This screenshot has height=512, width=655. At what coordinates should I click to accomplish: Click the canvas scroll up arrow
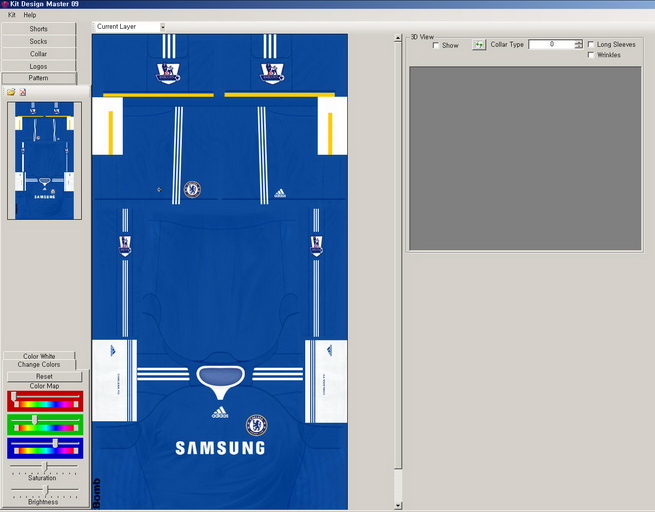pyautogui.click(x=398, y=38)
